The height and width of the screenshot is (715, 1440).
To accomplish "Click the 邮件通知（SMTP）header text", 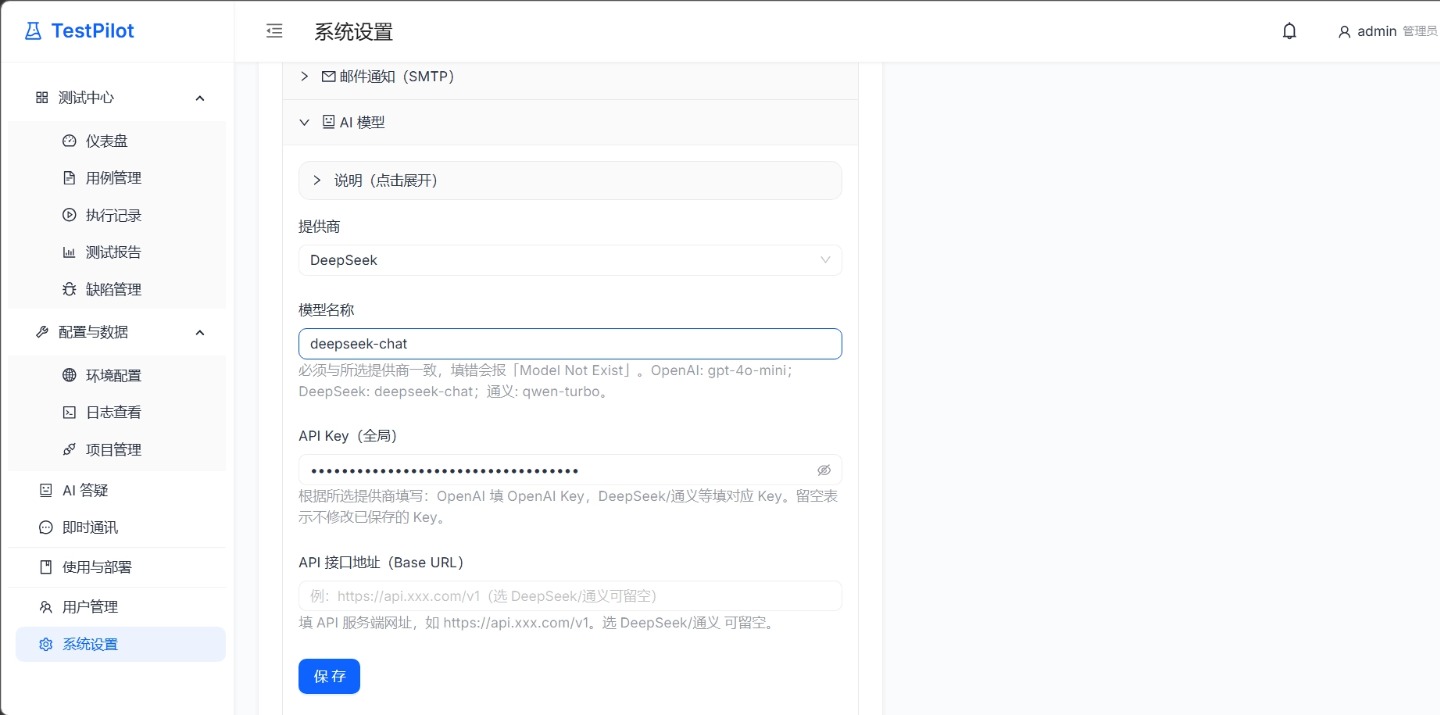I will click(x=397, y=76).
